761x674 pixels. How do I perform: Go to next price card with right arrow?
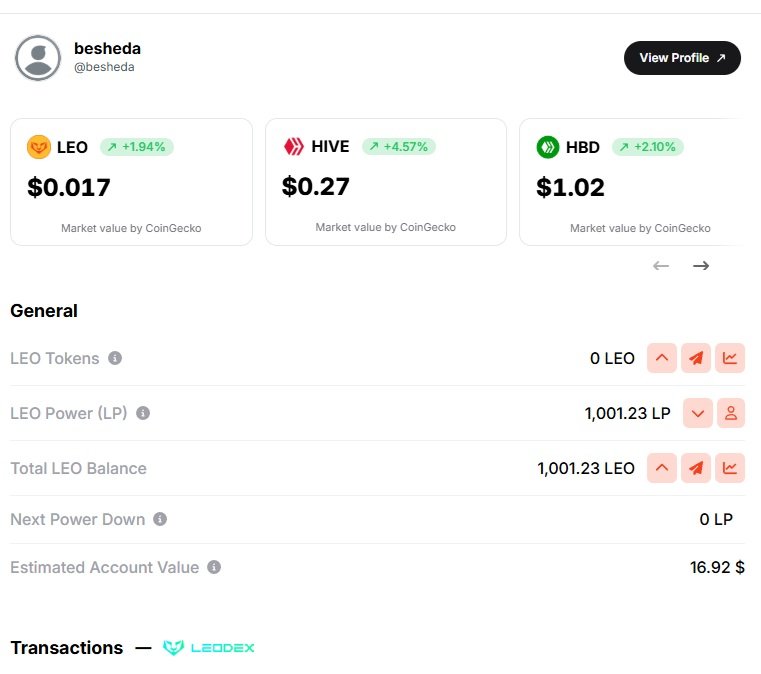coord(701,265)
